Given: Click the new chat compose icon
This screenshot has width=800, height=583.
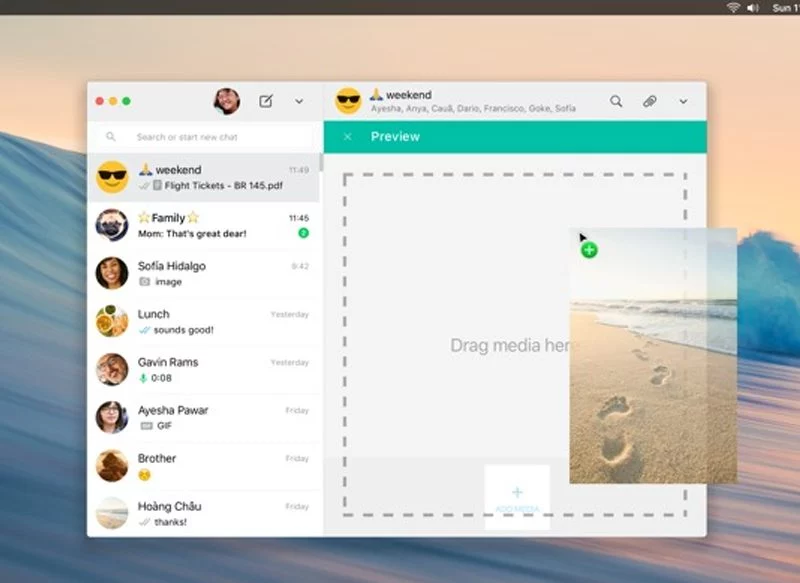Looking at the screenshot, I should [x=266, y=101].
